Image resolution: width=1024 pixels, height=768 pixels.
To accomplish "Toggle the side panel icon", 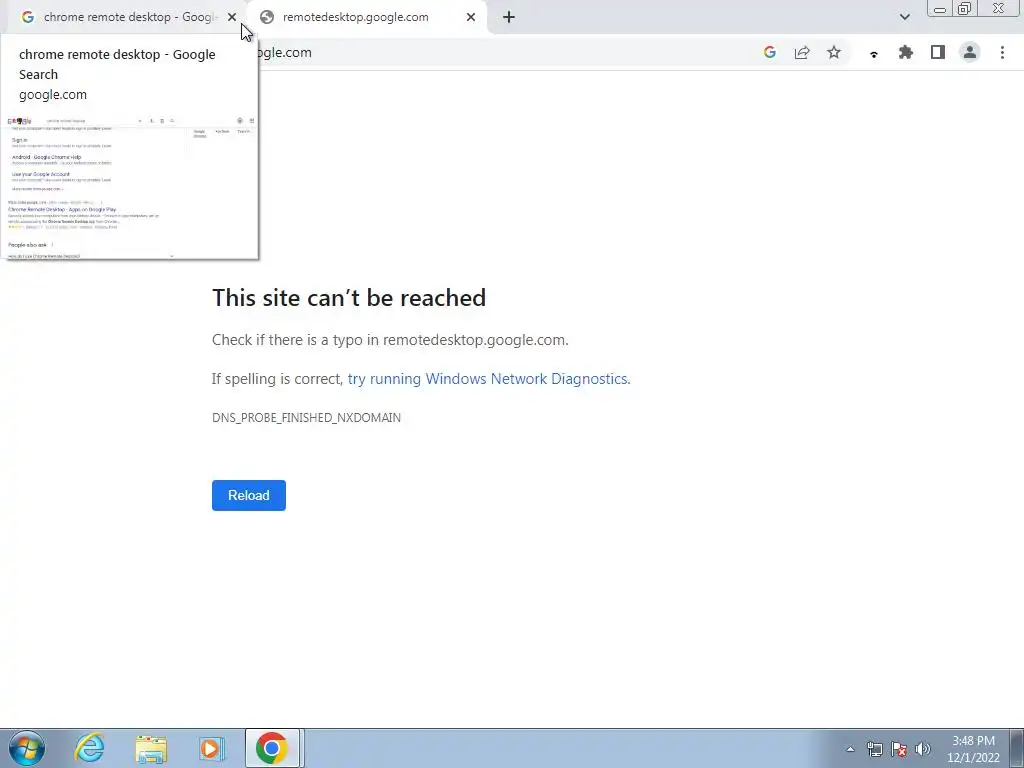I will click(938, 53).
